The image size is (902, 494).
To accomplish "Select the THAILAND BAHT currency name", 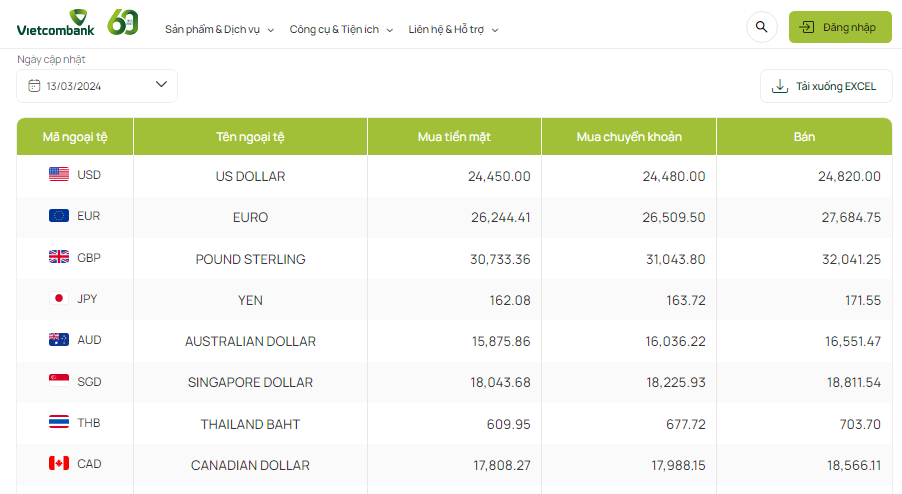I will (x=250, y=424).
